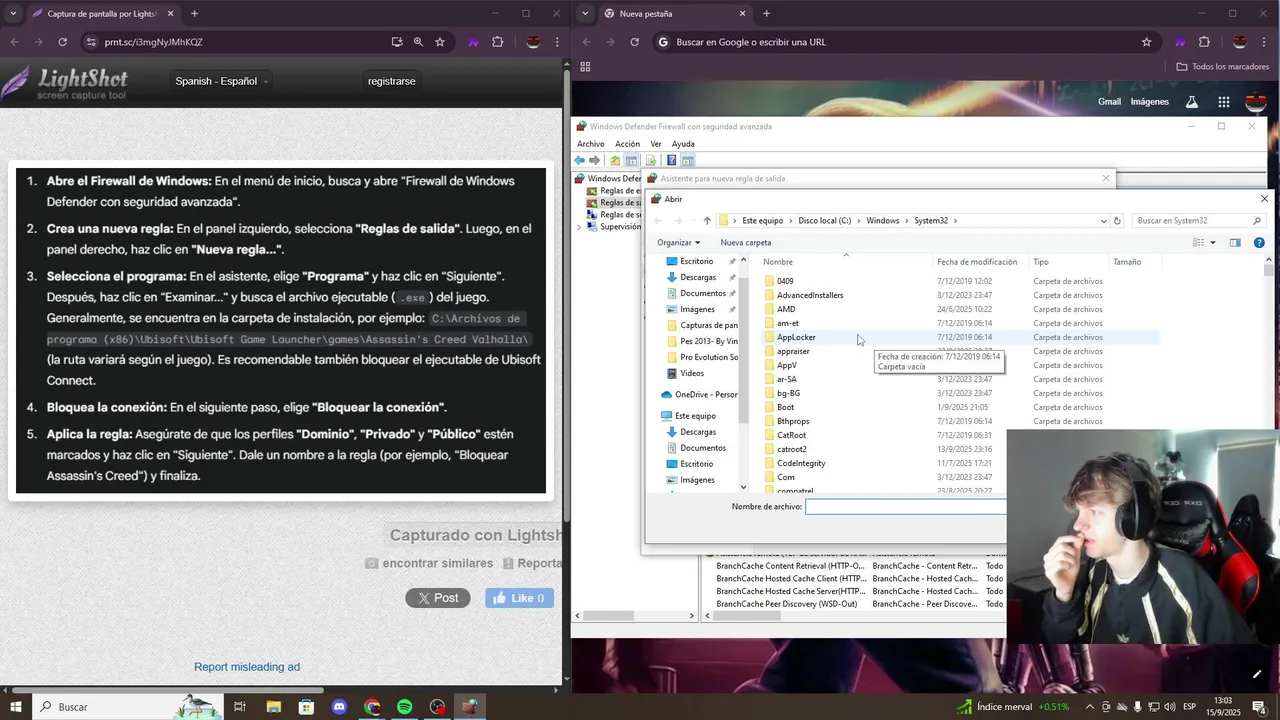
Task: Click Windows breadcrumb in address path
Action: (x=883, y=221)
